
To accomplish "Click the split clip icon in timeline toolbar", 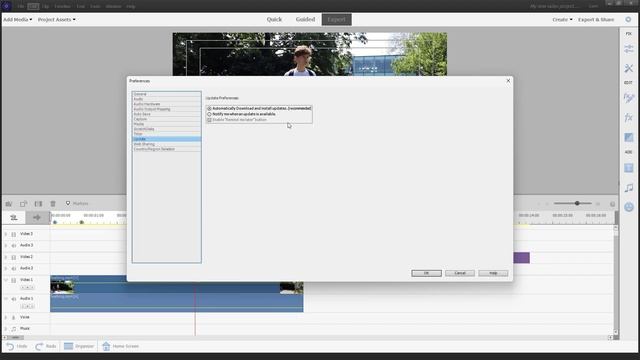I will coord(38,204).
